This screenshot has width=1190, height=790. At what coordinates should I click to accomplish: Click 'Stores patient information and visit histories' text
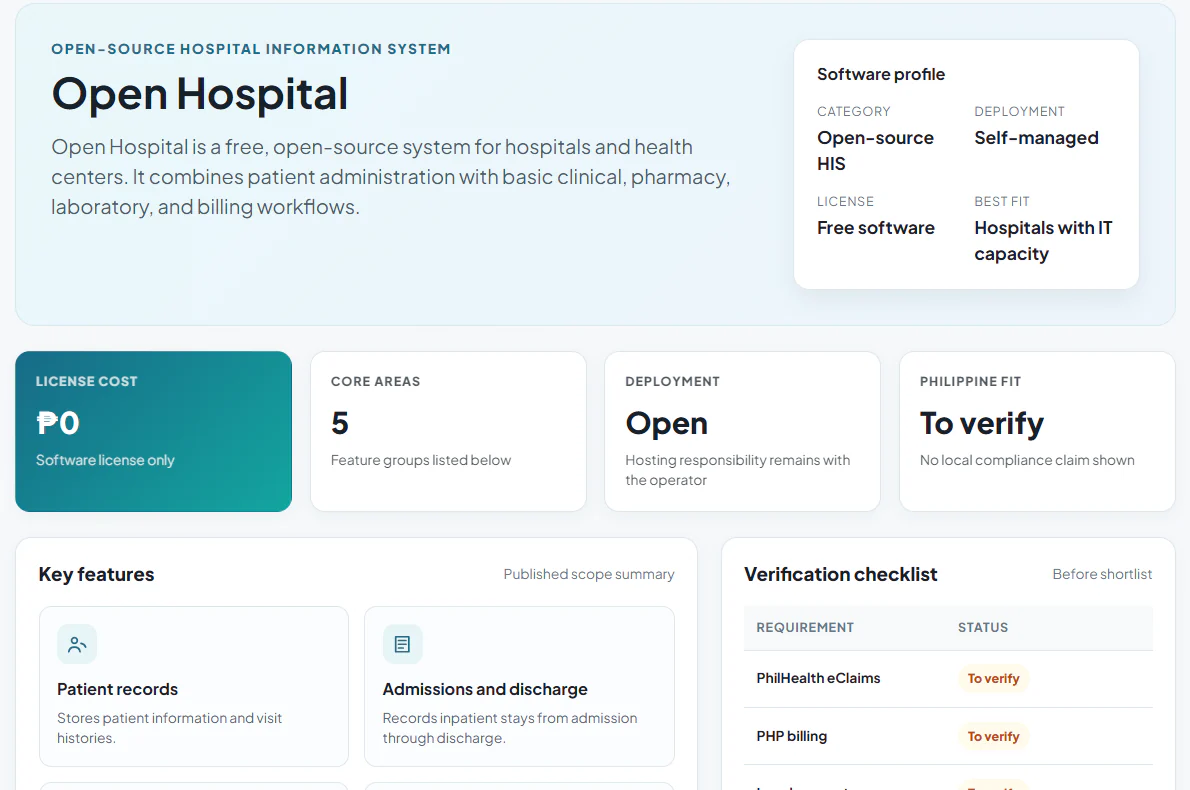click(169, 728)
